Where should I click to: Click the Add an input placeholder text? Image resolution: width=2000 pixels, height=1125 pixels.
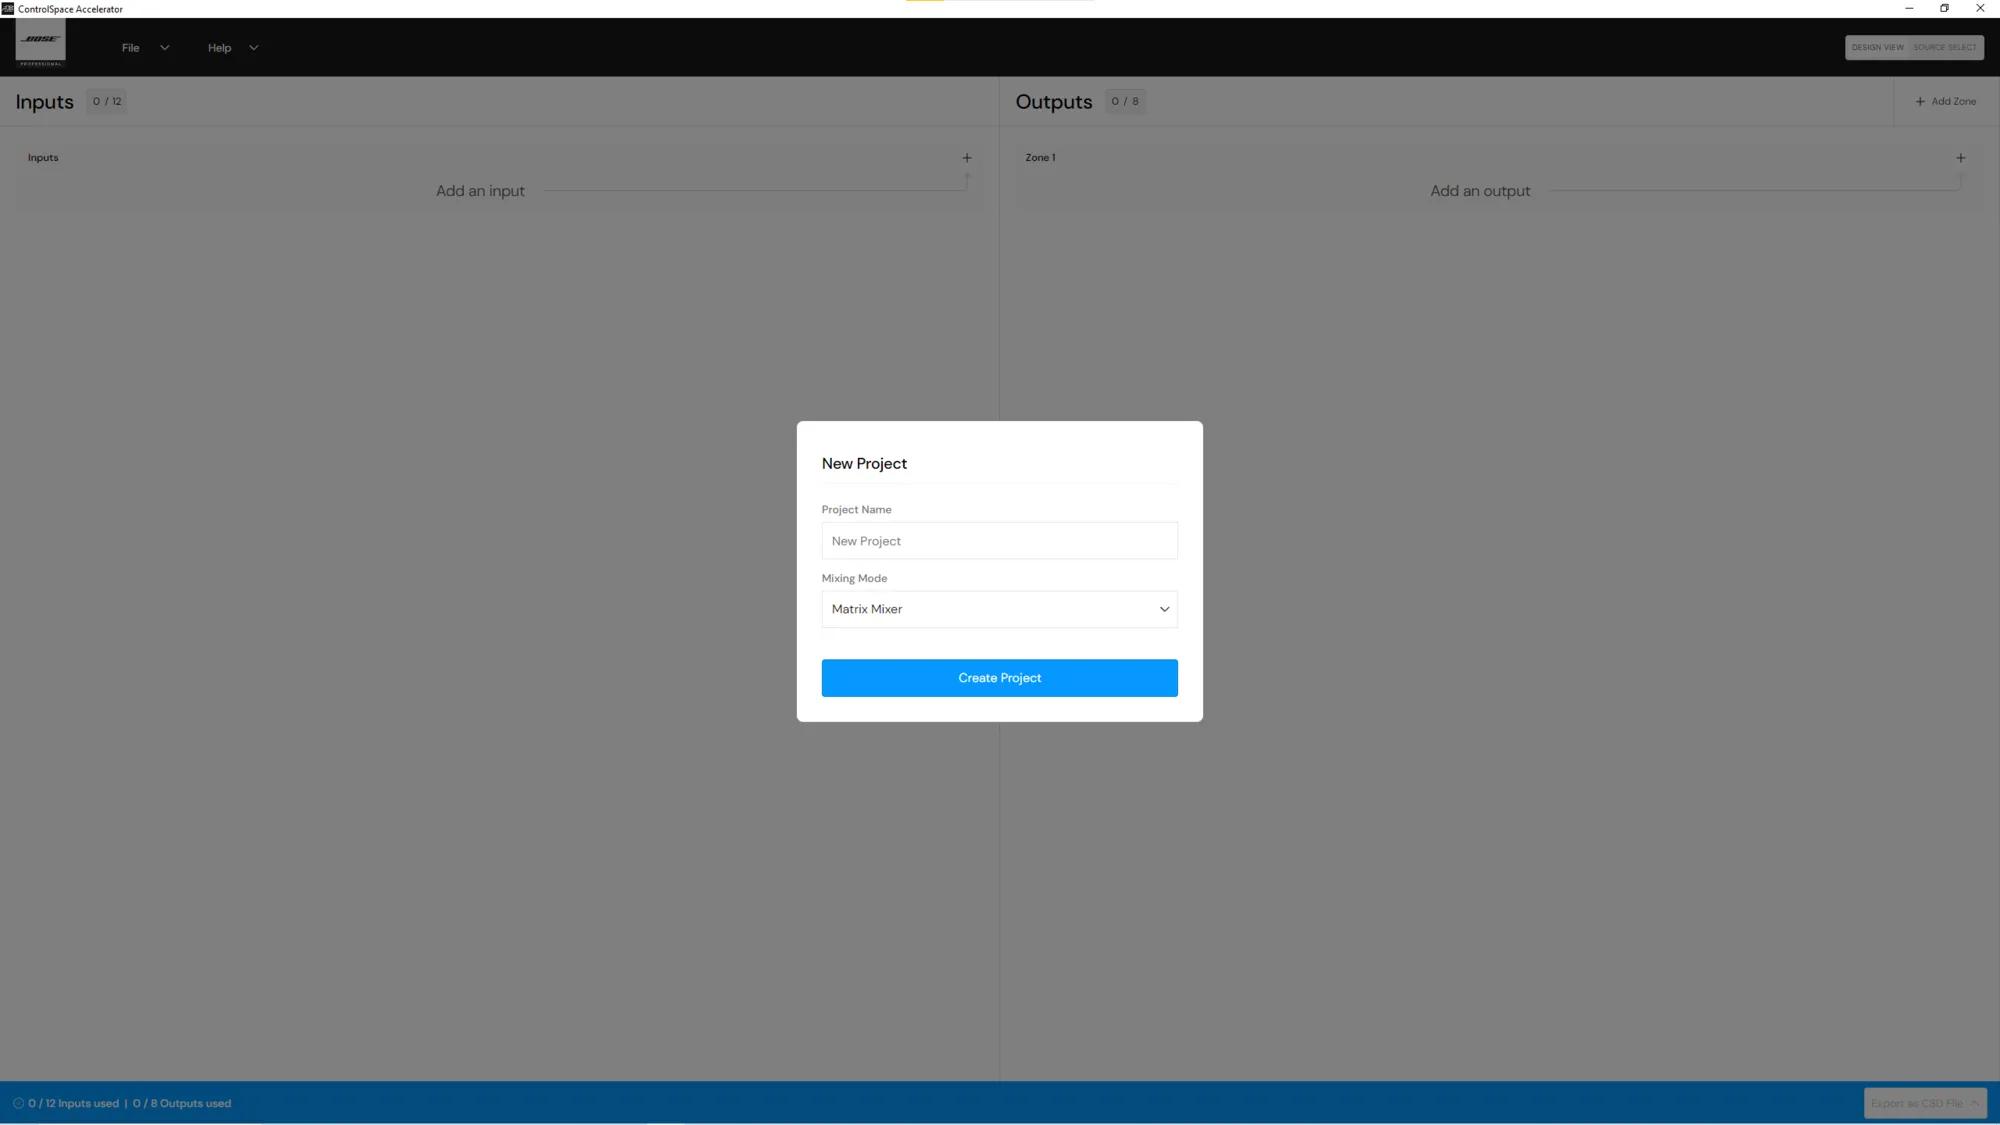click(x=480, y=191)
